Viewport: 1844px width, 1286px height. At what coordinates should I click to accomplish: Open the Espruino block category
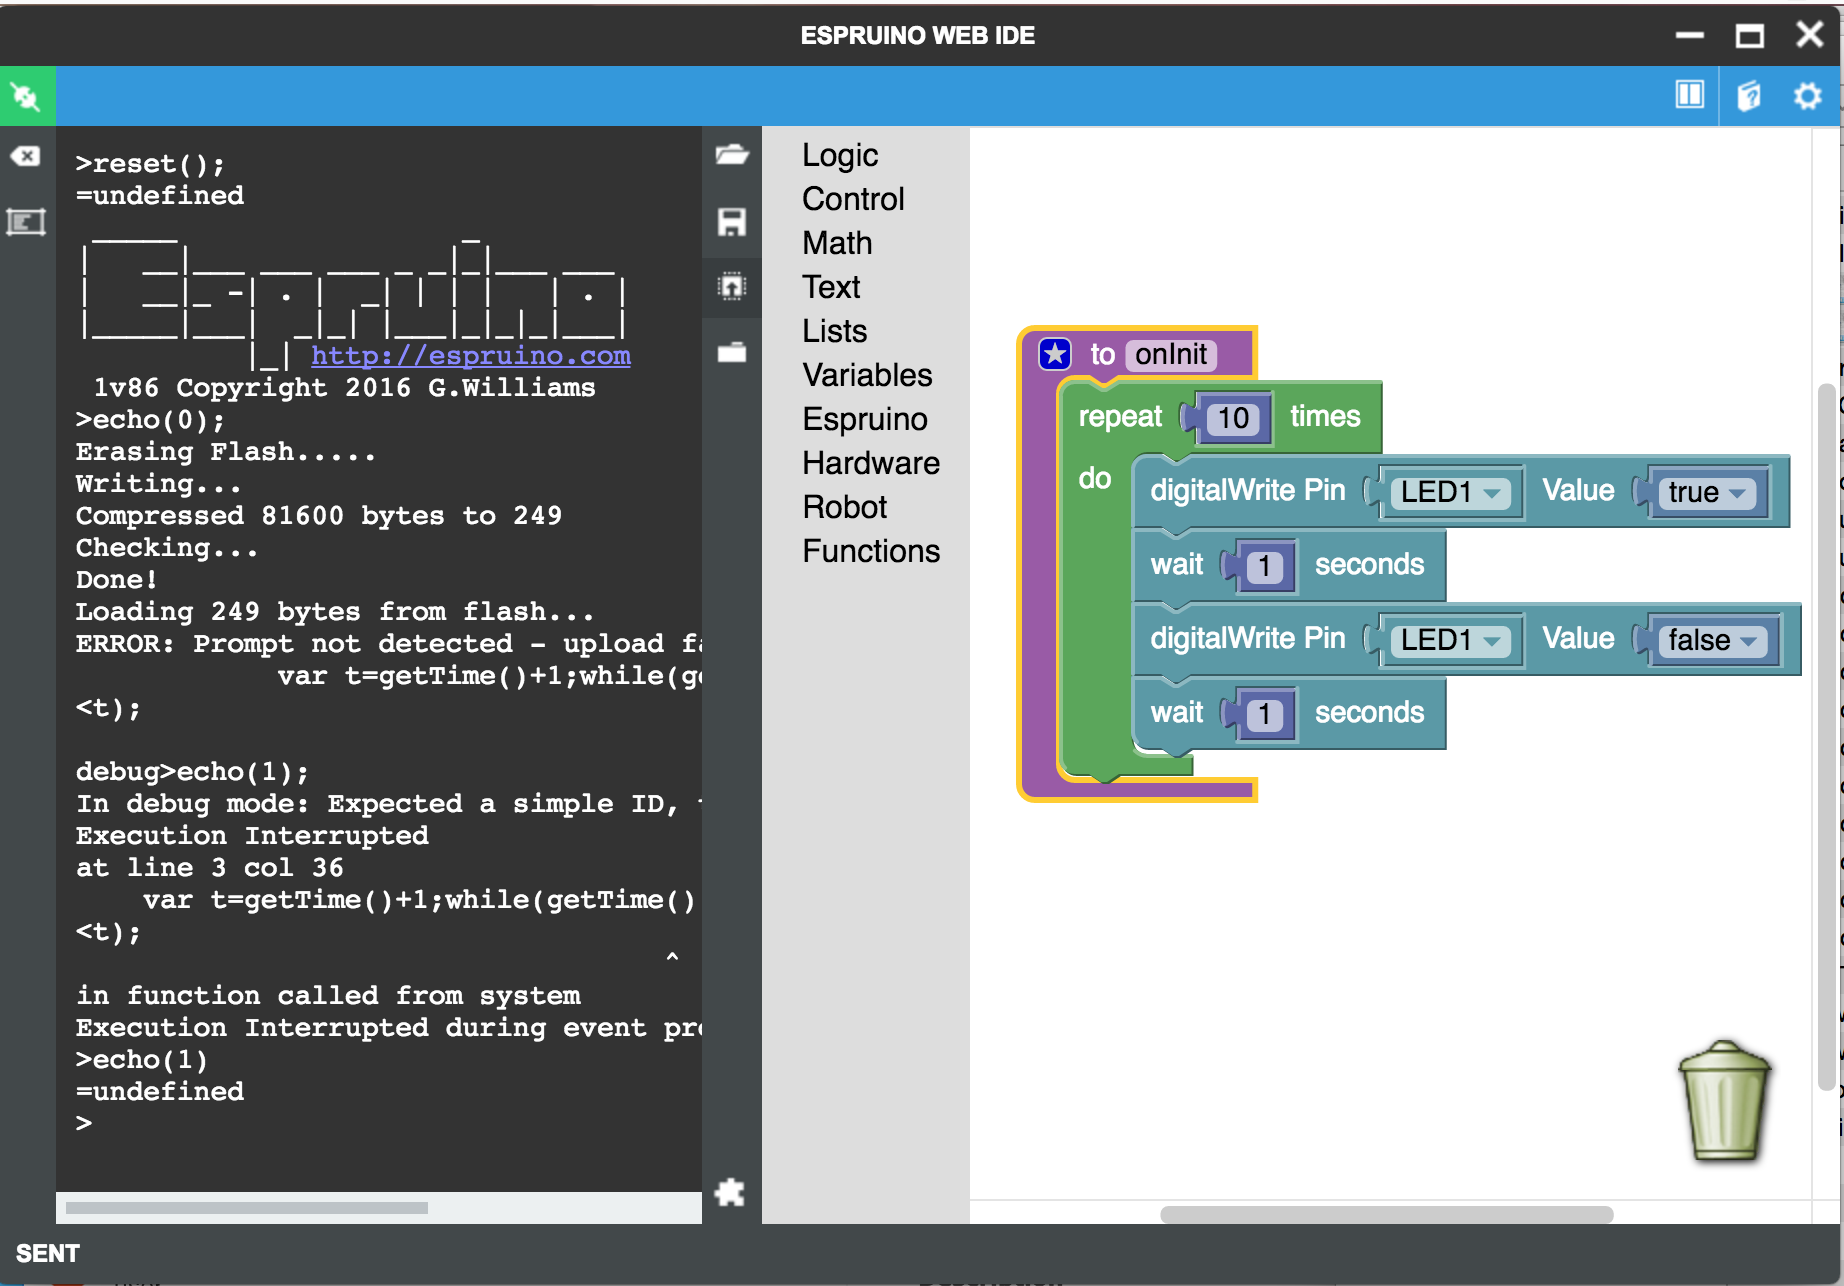[865, 419]
